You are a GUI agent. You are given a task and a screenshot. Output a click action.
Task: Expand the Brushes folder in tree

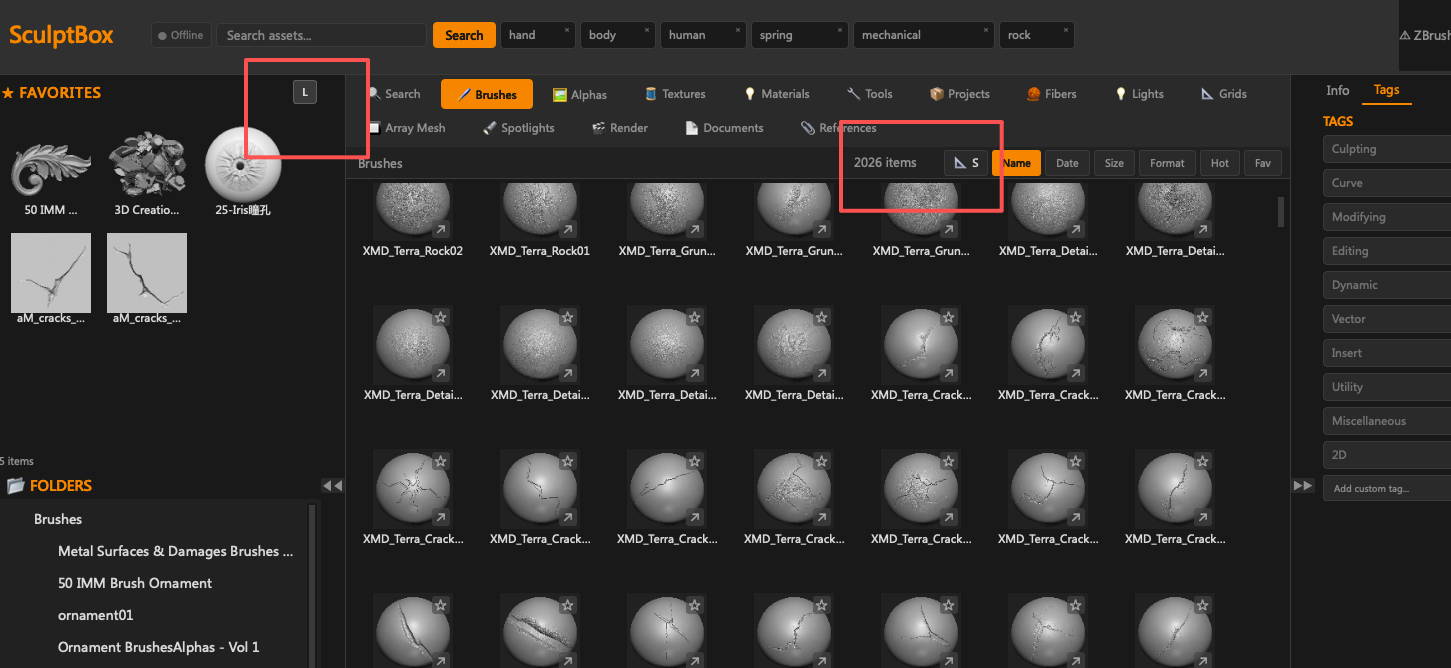(58, 519)
